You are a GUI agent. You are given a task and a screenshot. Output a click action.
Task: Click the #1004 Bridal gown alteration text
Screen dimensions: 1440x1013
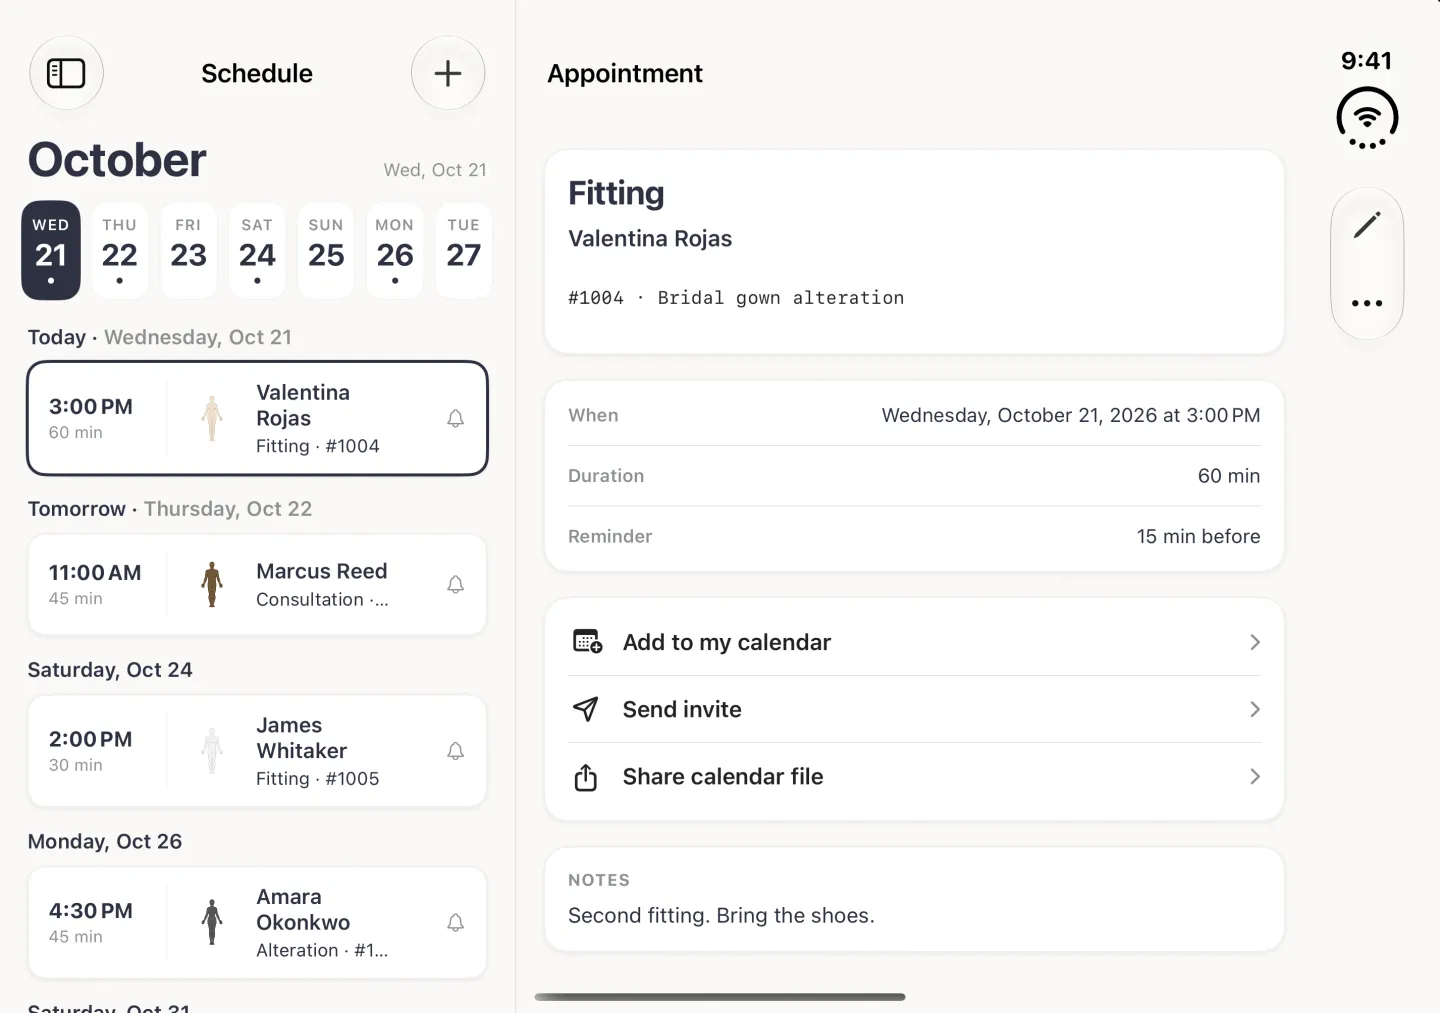point(736,298)
